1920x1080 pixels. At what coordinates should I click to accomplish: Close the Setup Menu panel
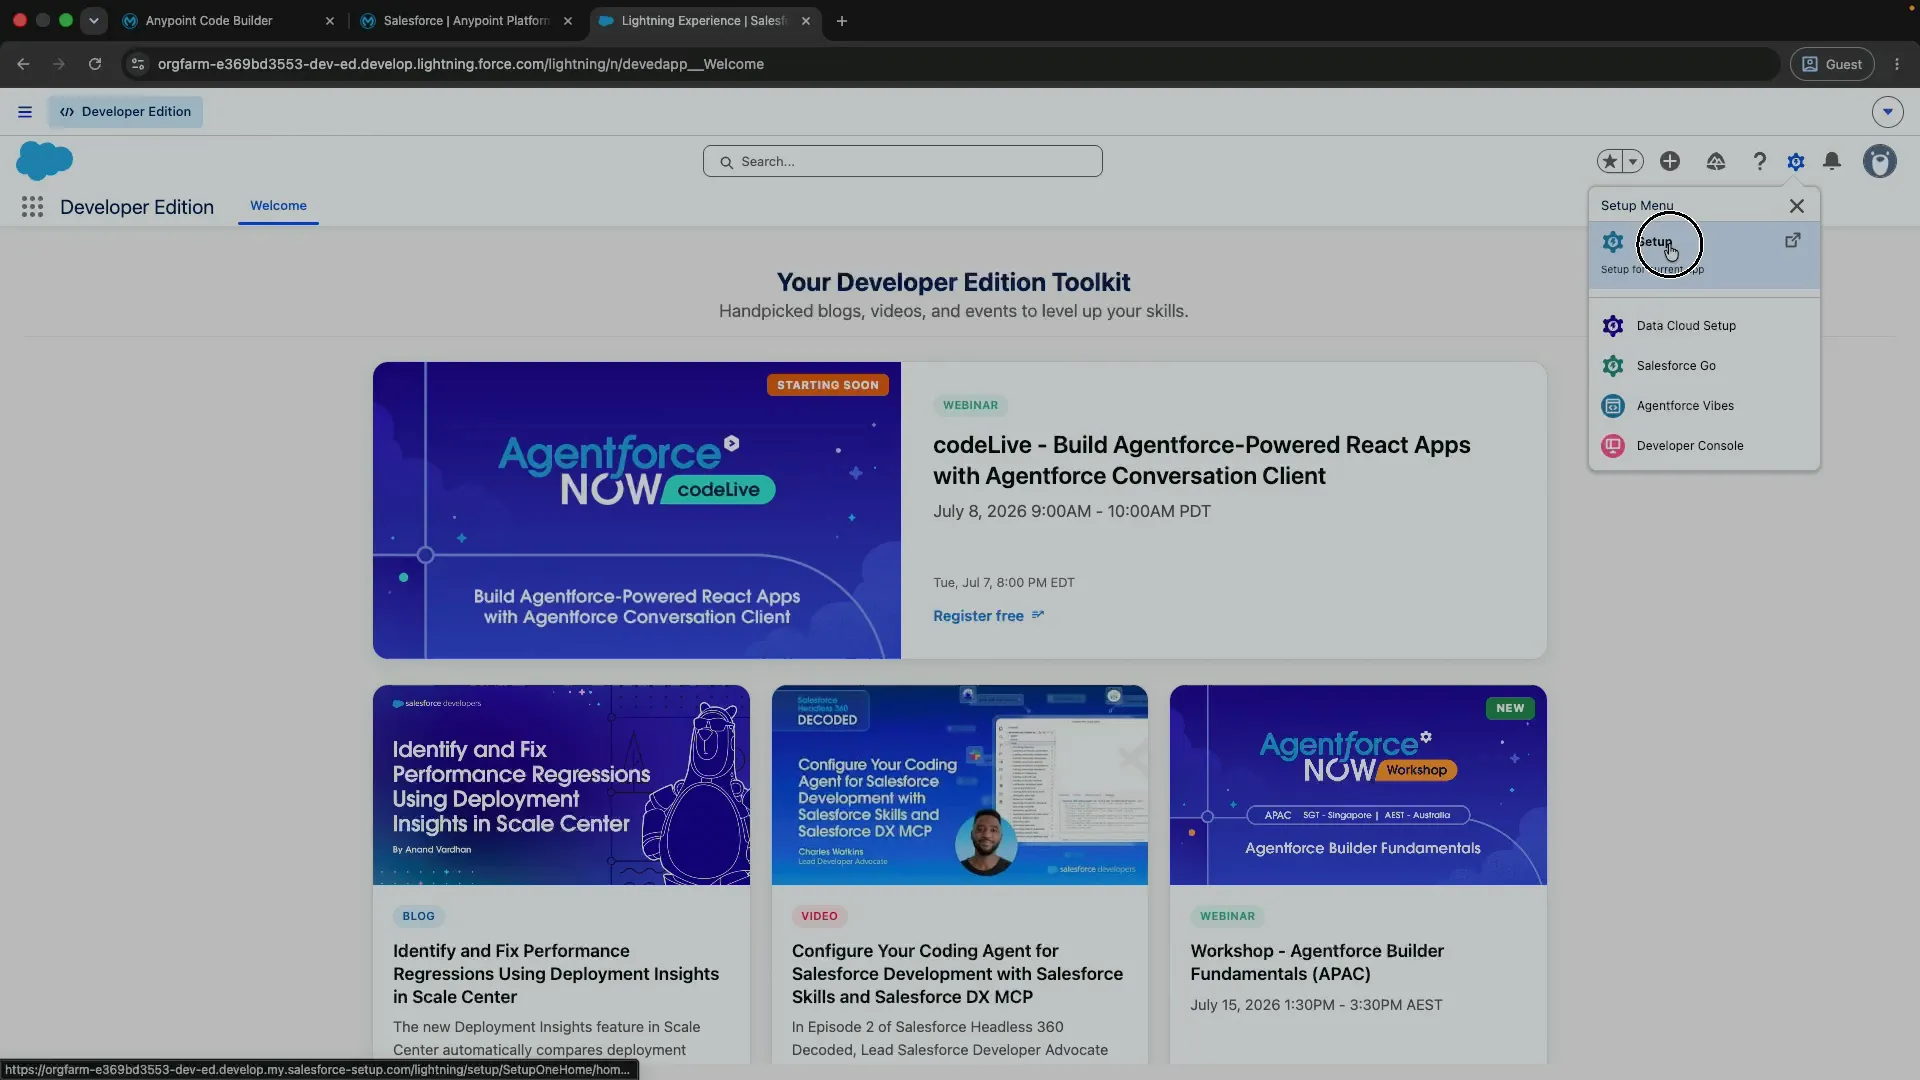point(1797,206)
